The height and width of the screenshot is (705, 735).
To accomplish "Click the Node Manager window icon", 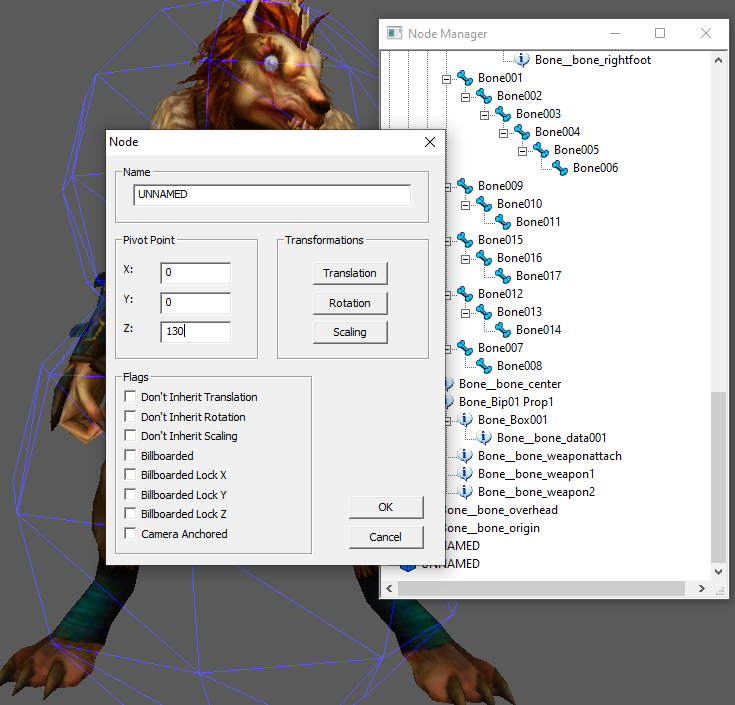I will click(394, 33).
